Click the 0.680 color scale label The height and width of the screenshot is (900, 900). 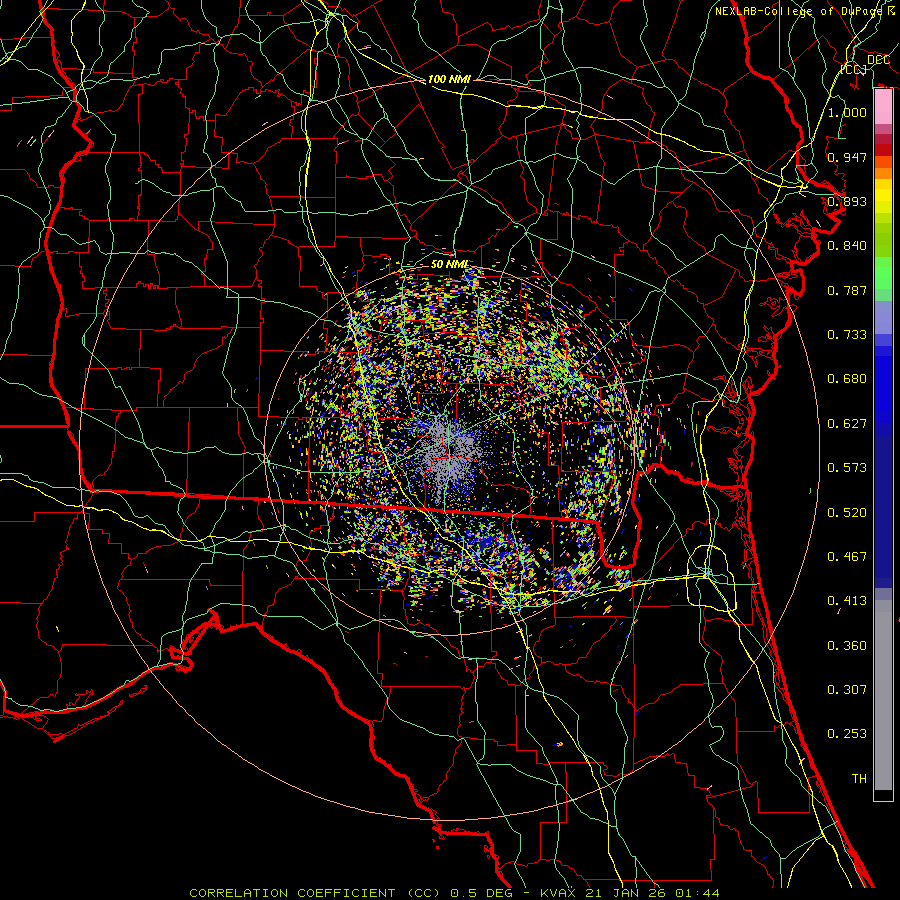[x=847, y=378]
